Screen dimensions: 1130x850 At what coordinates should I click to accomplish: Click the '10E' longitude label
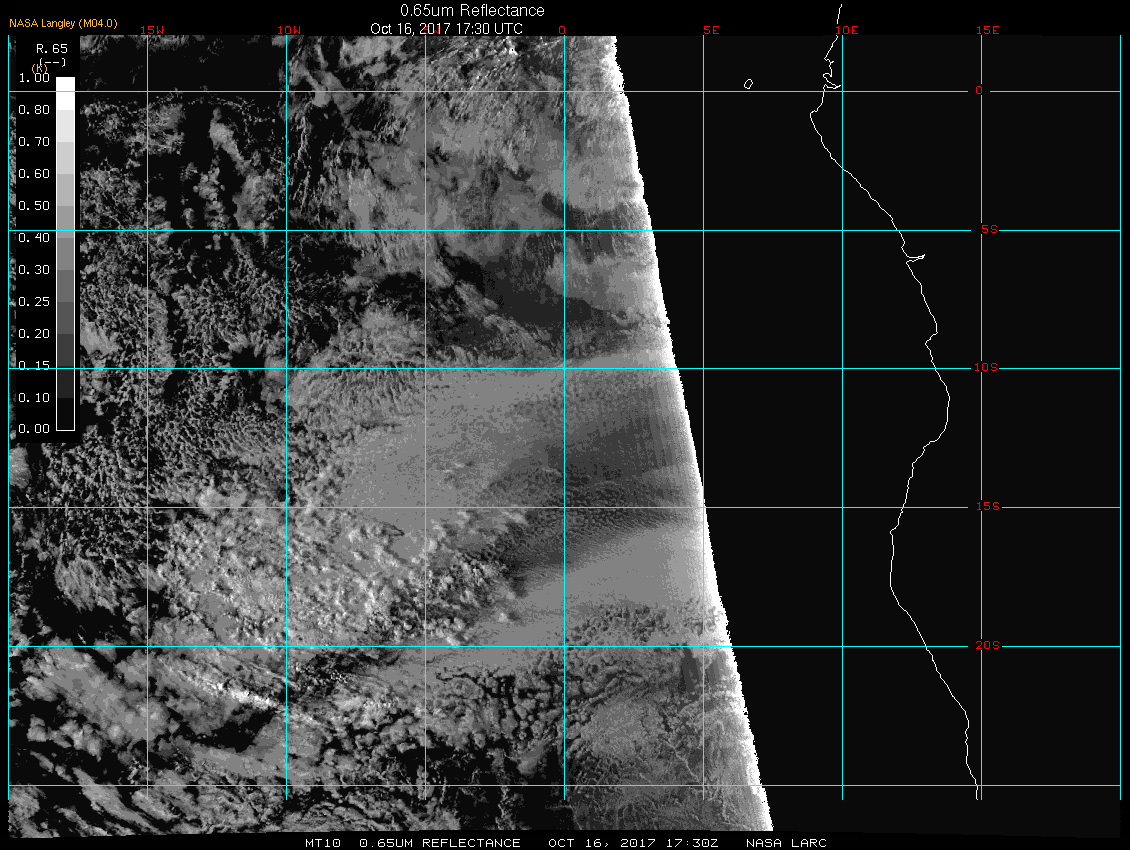pos(847,30)
